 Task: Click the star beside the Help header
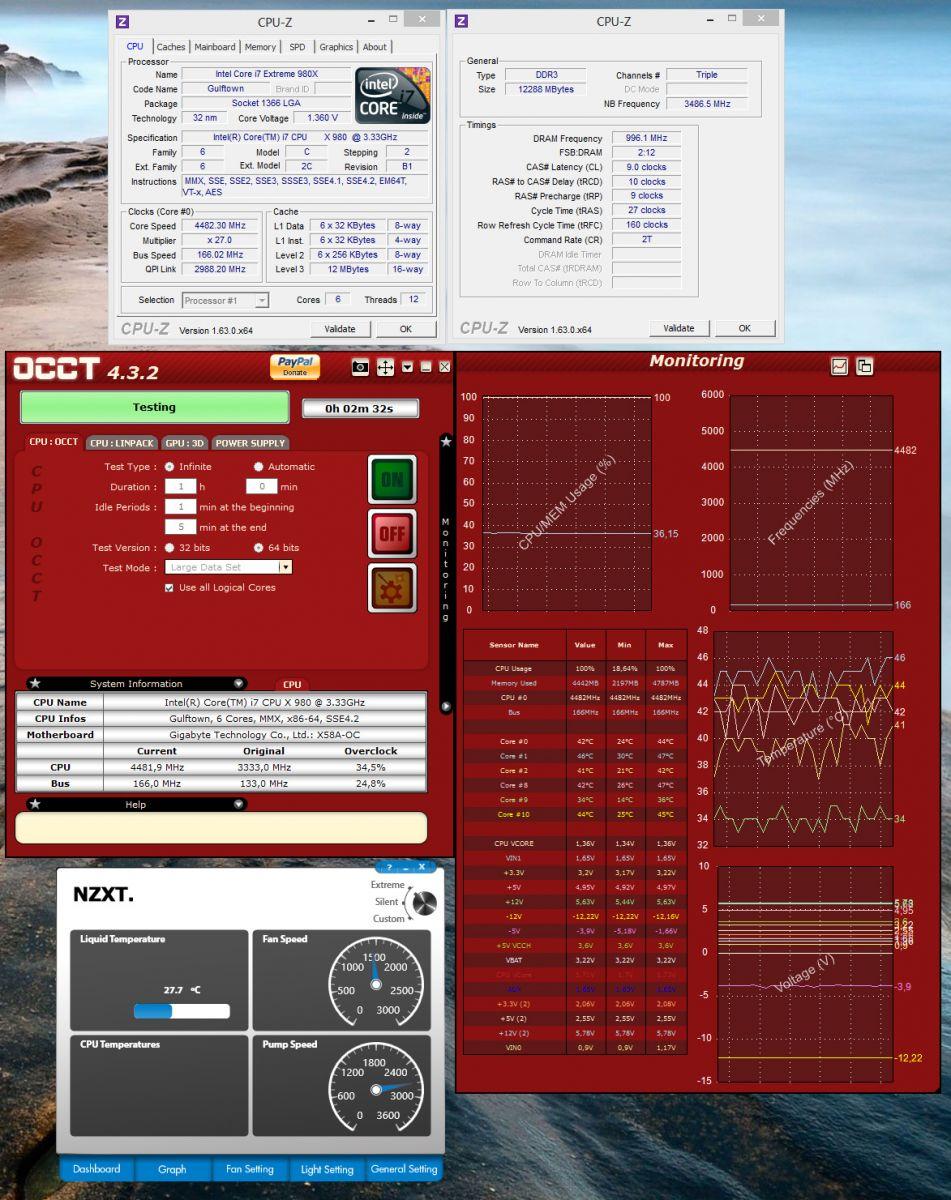(x=35, y=804)
